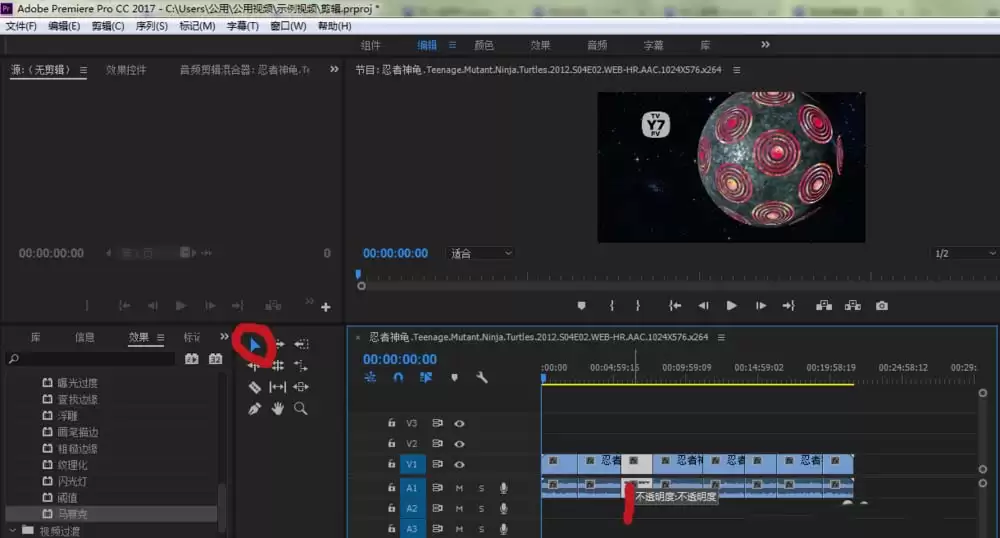Click the Export Frame camera icon
This screenshot has width=1000, height=538.
[x=881, y=306]
